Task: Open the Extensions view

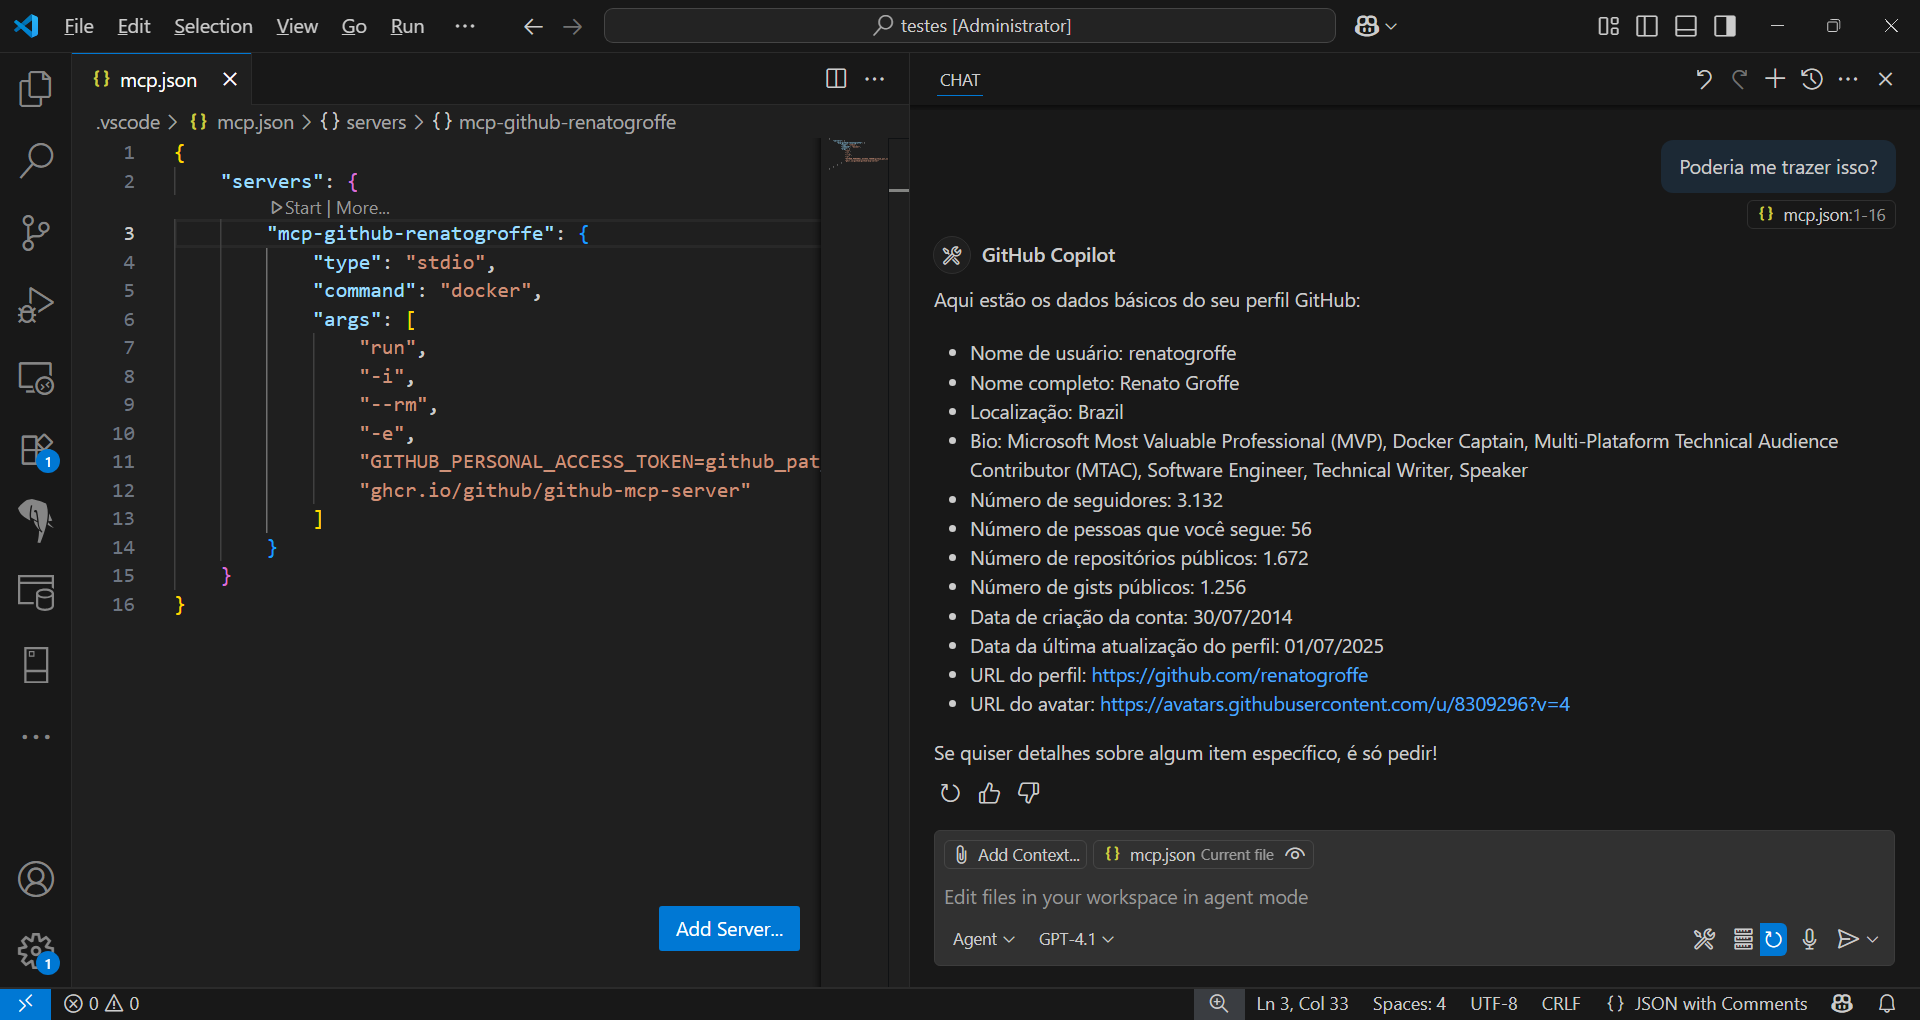Action: [36, 450]
